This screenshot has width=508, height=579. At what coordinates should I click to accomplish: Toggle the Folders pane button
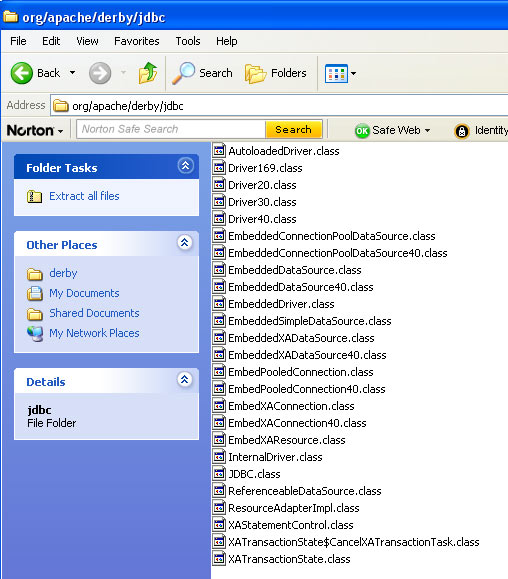[x=276, y=73]
